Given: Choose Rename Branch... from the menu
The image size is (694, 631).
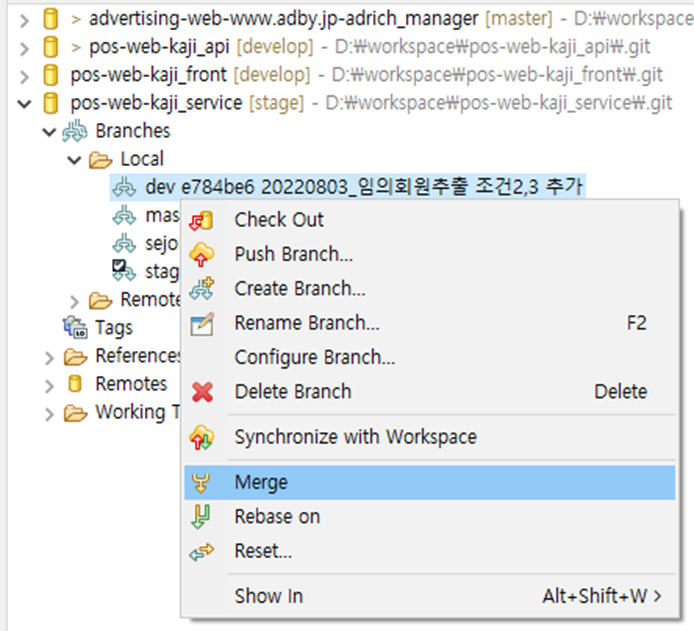Looking at the screenshot, I should coord(429,323).
